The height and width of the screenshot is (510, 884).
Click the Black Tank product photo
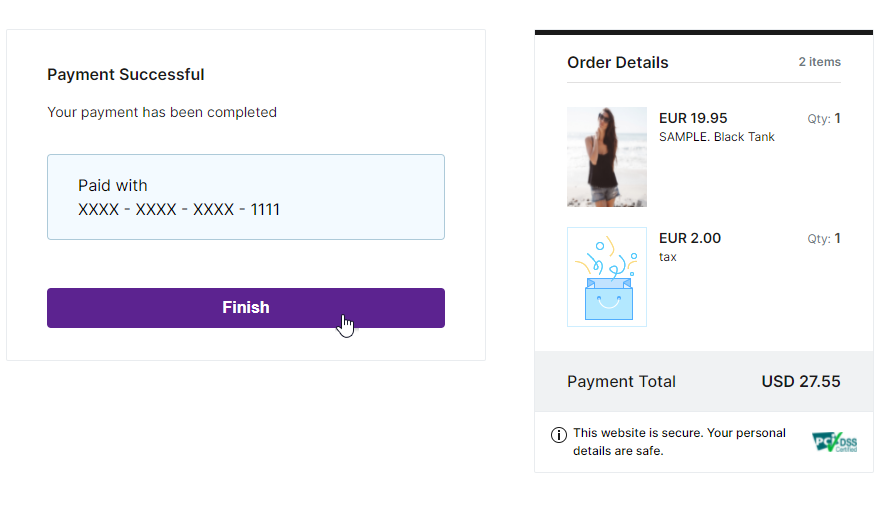click(x=606, y=157)
